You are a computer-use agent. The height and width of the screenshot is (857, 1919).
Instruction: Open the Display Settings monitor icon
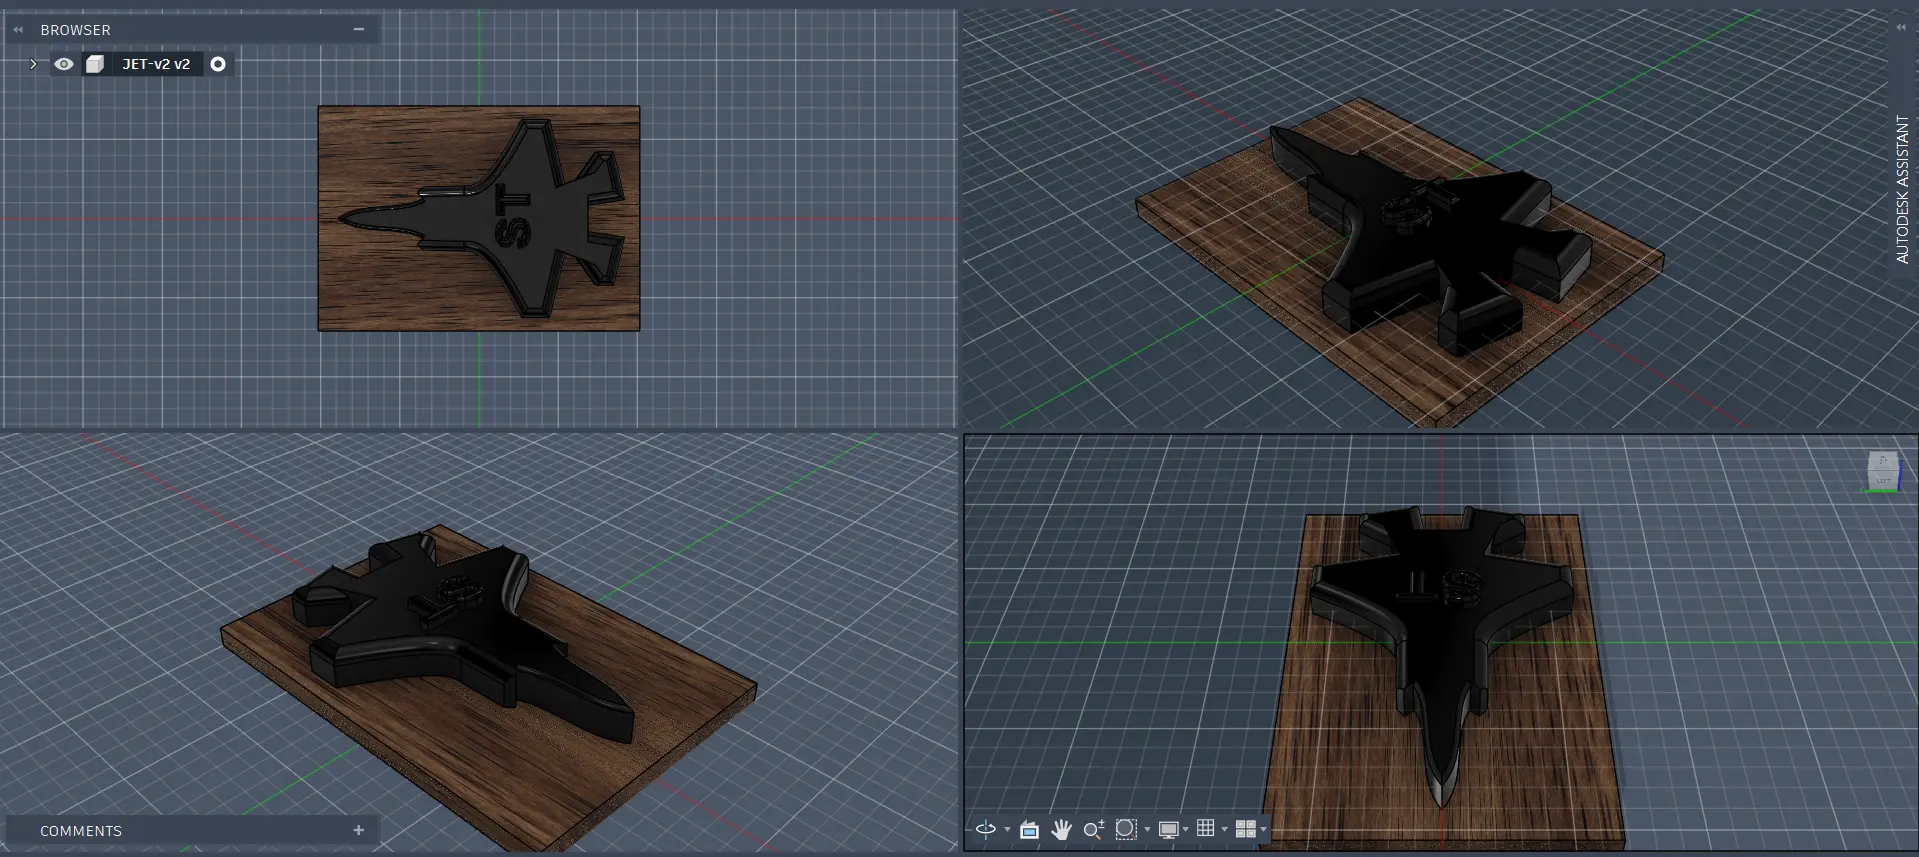pyautogui.click(x=1168, y=830)
